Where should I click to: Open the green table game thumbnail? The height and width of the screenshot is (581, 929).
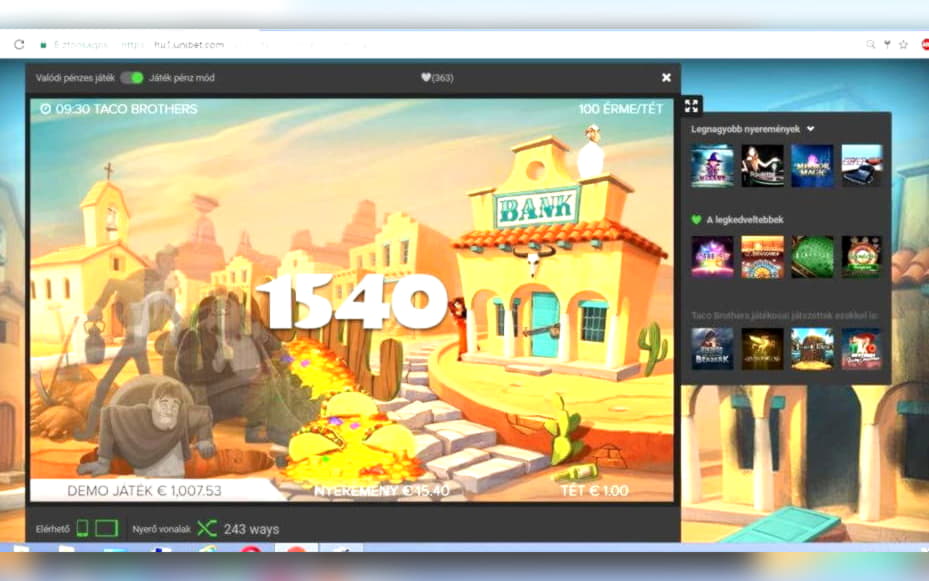[812, 257]
